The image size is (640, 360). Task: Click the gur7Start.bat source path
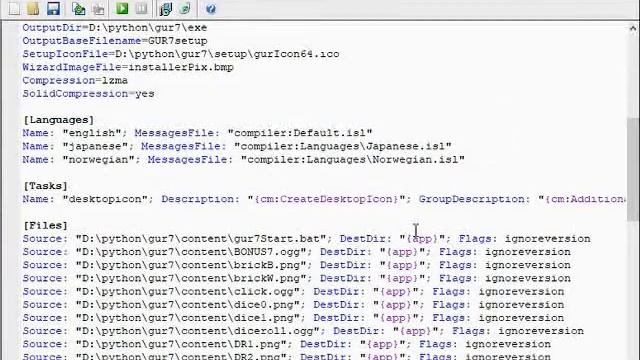[x=201, y=239]
